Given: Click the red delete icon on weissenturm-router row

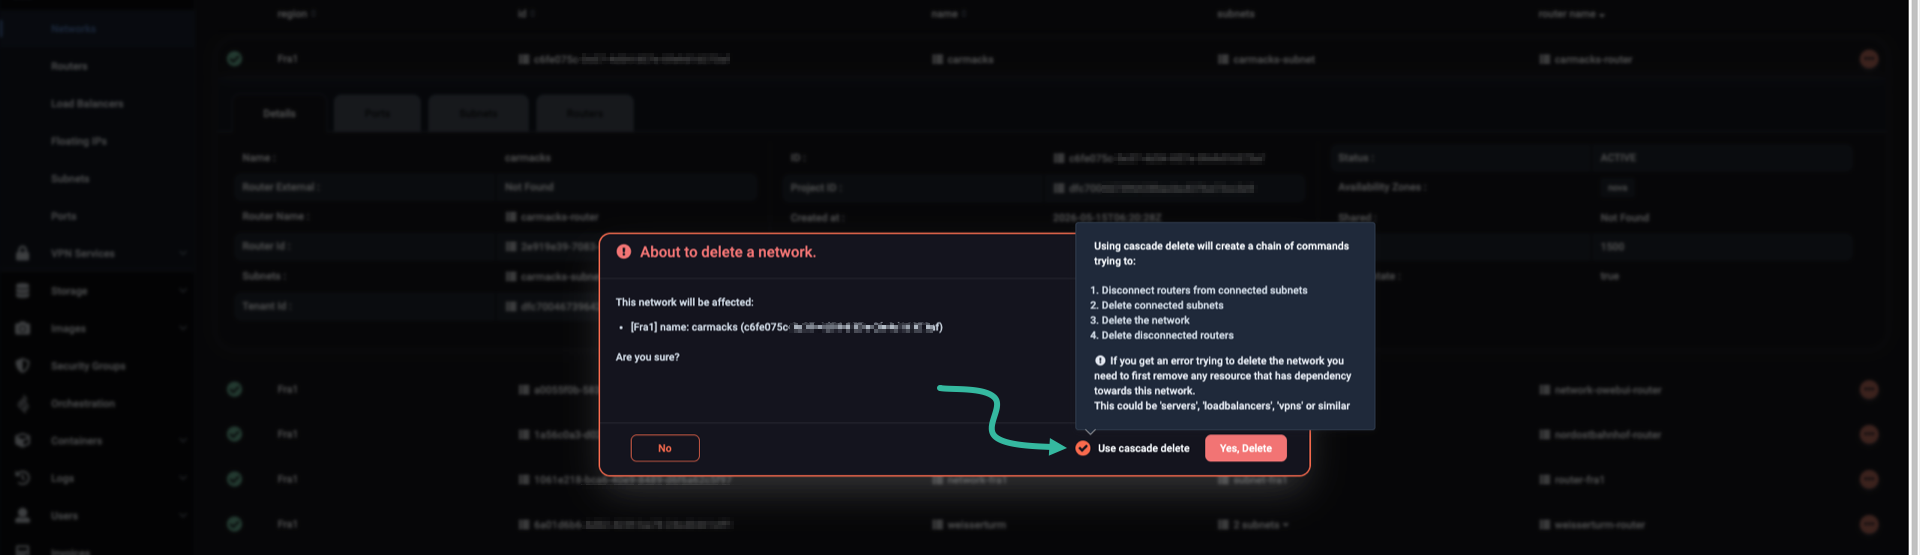Looking at the screenshot, I should click(1868, 524).
